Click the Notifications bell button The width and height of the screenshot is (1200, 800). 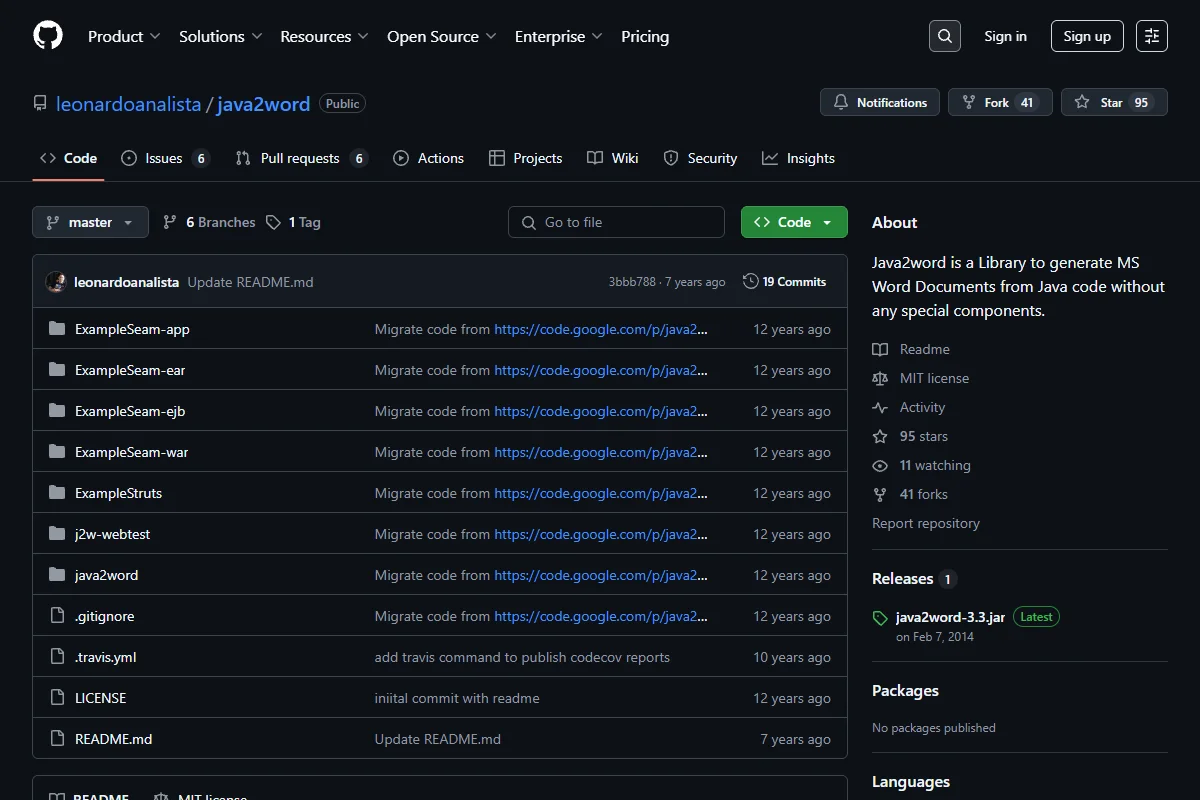tap(880, 102)
